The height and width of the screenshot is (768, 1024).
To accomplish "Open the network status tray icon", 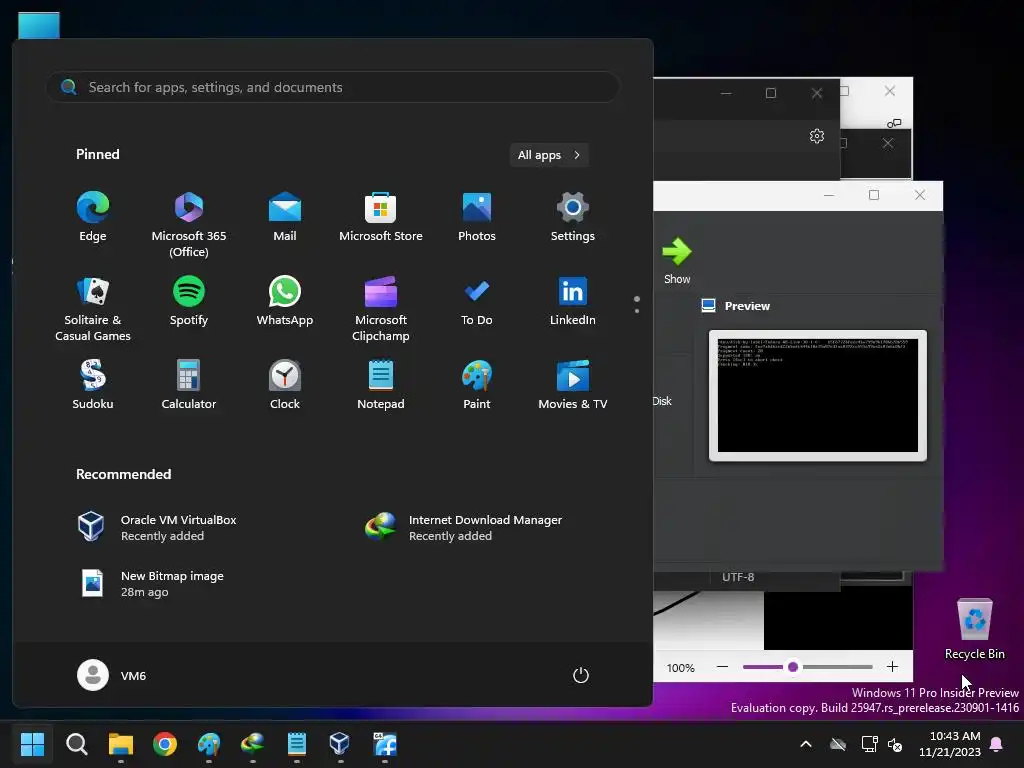I will 869,744.
